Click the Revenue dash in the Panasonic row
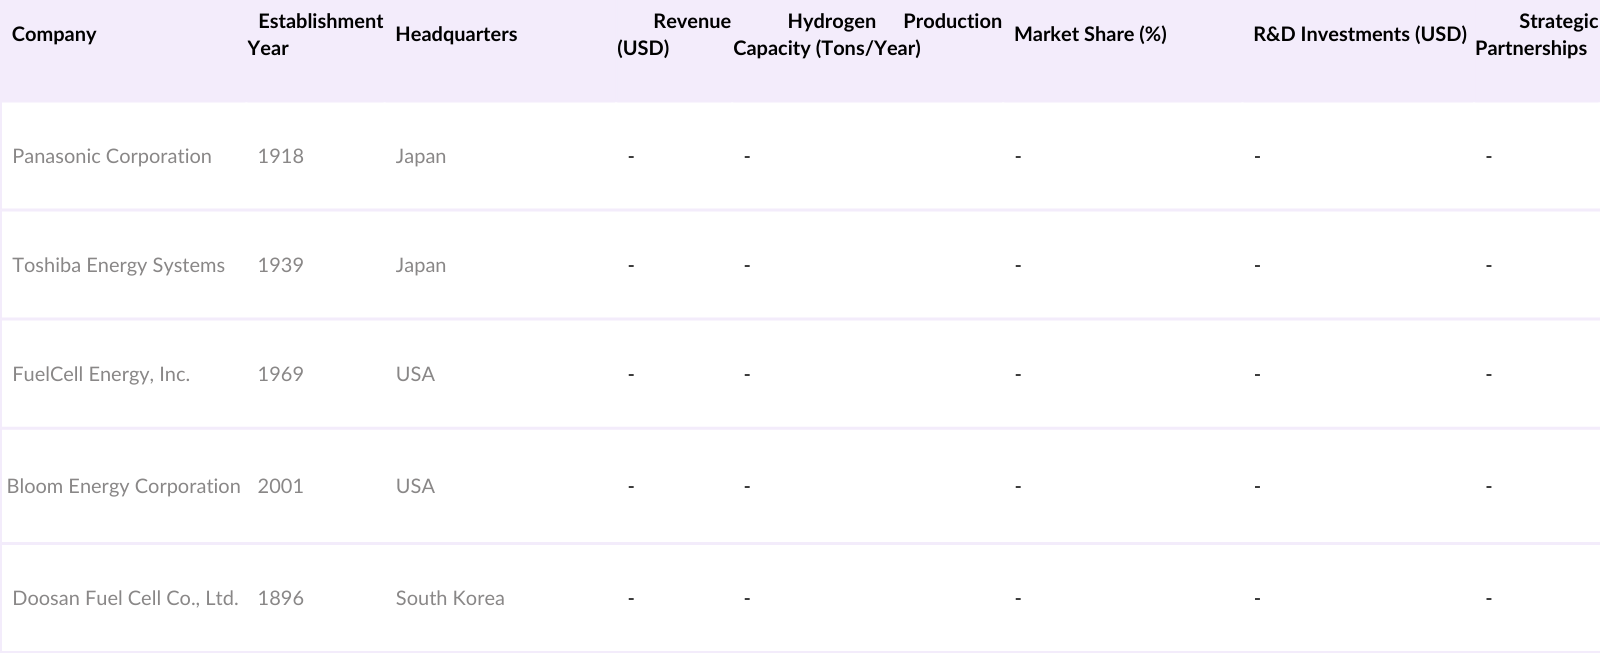 click(631, 156)
